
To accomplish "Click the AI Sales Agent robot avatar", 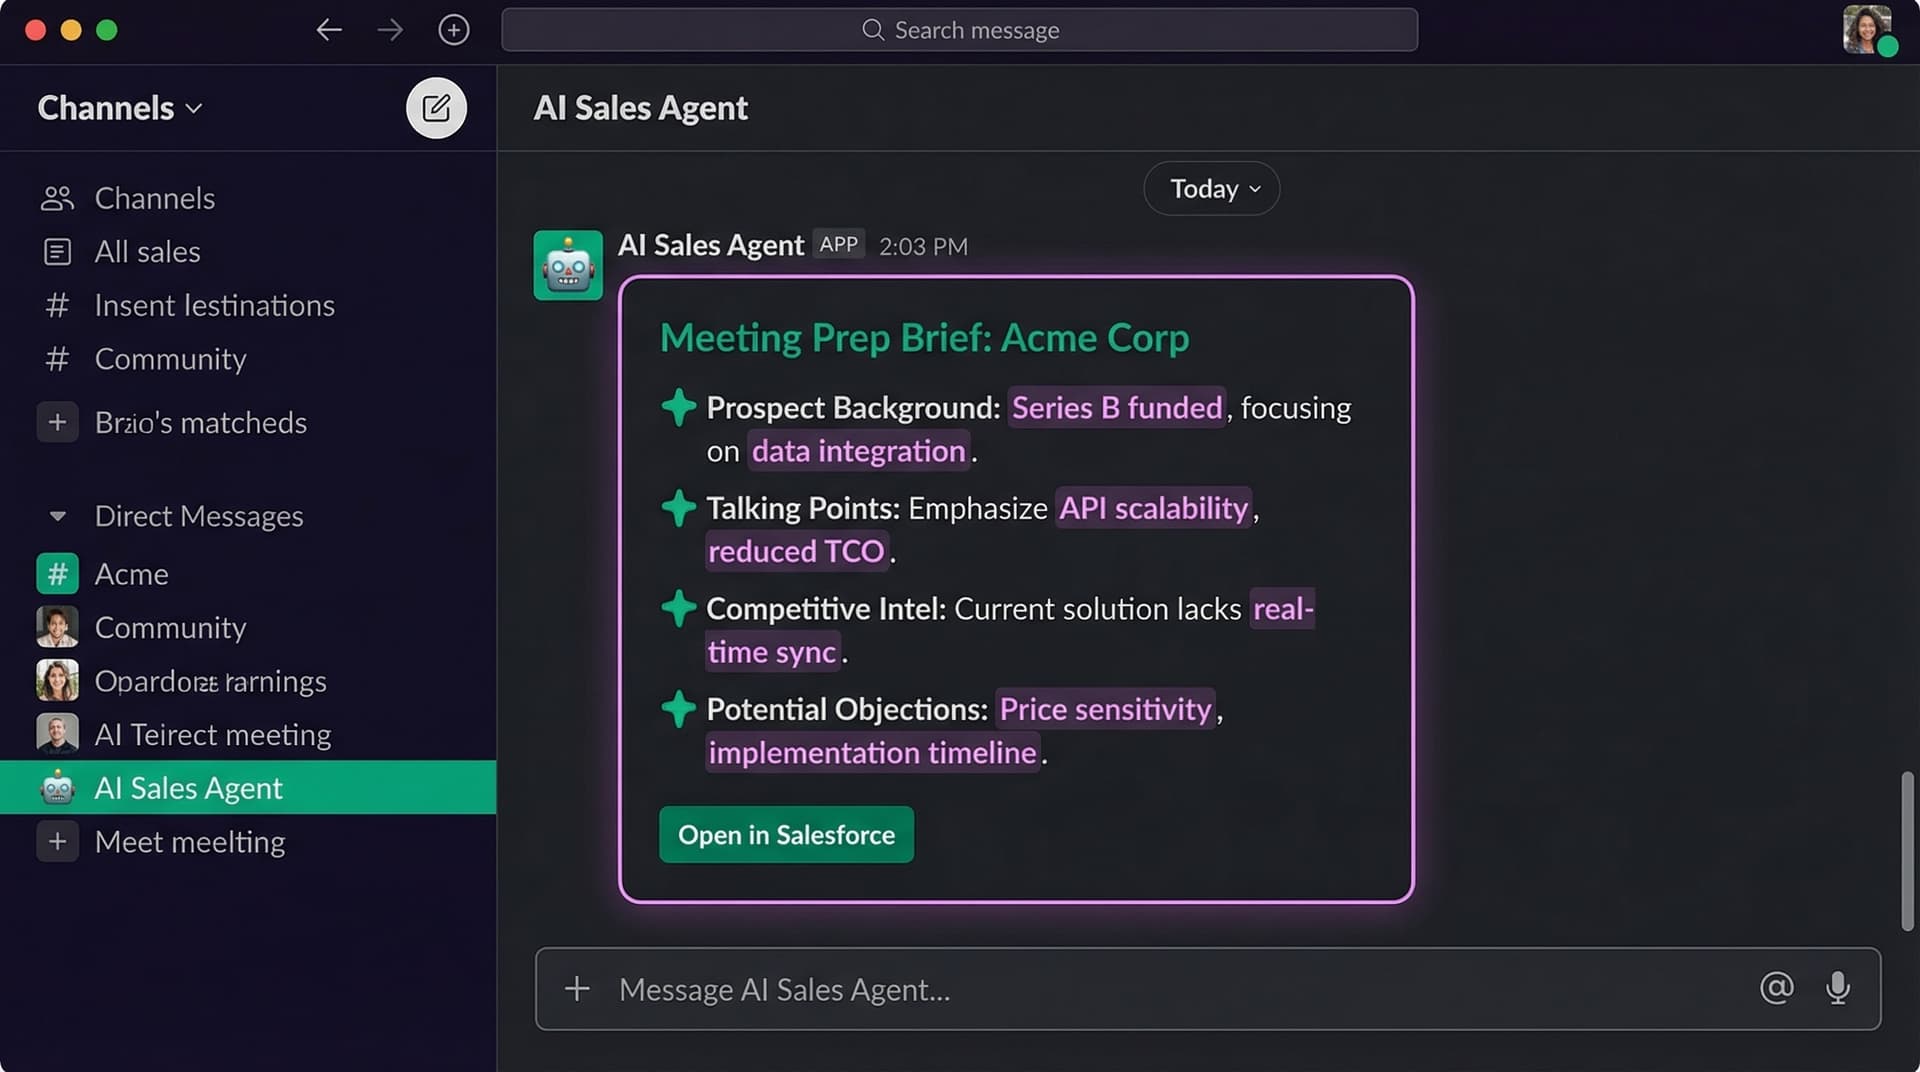I will 568,265.
